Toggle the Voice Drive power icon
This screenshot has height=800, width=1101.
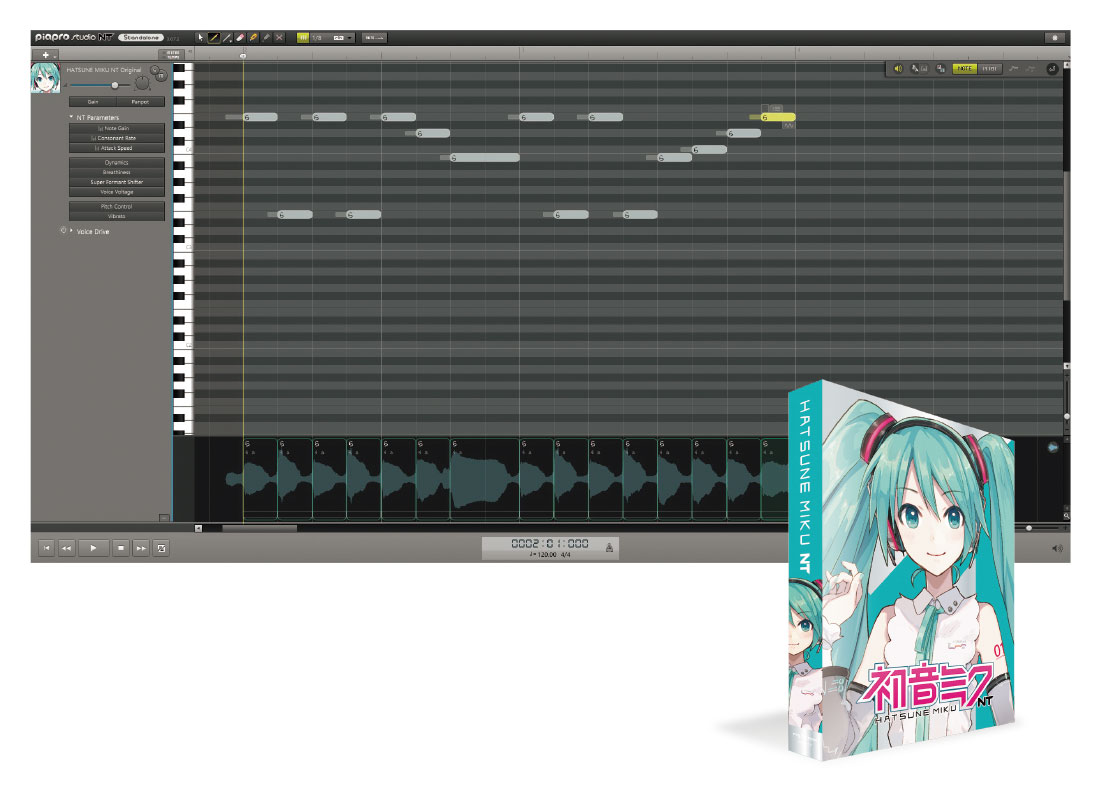point(63,230)
